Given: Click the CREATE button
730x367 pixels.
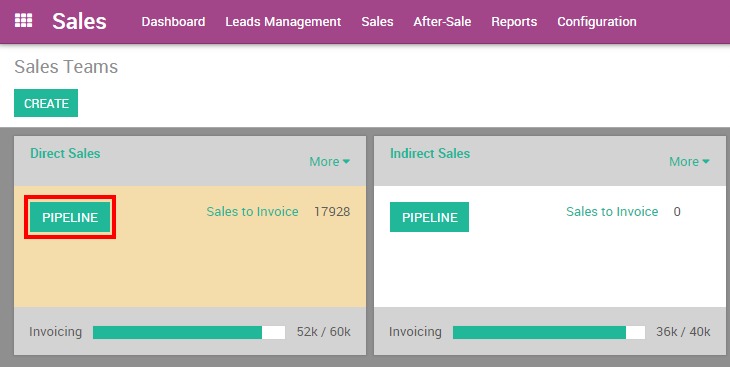Looking at the screenshot, I should (x=46, y=103).
